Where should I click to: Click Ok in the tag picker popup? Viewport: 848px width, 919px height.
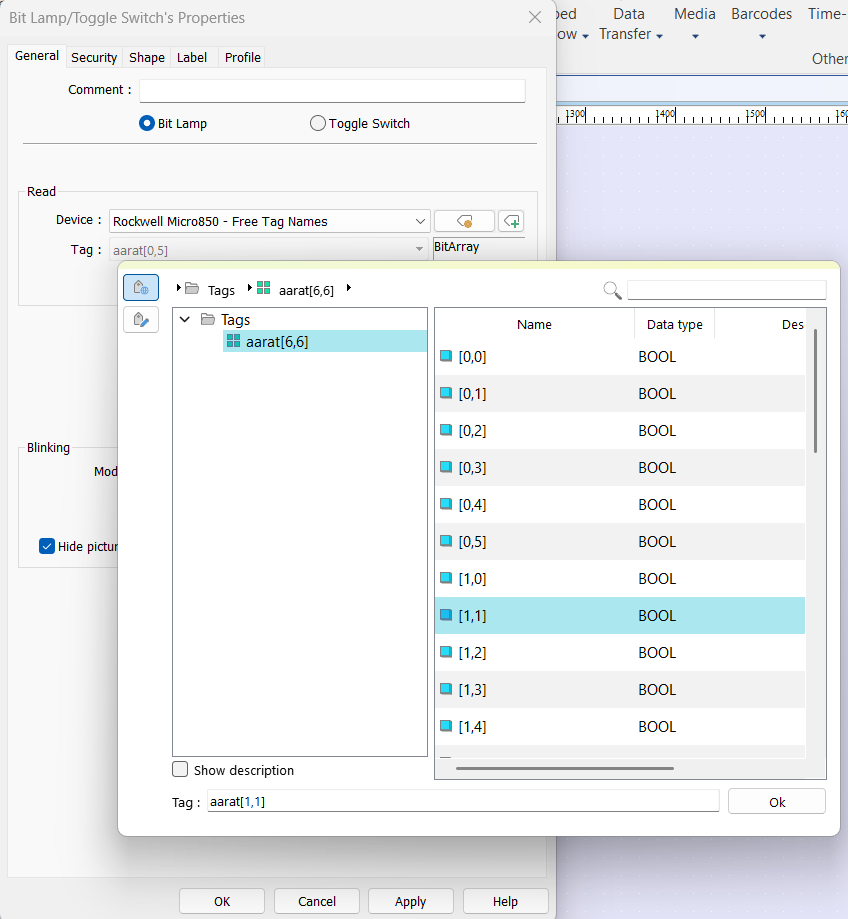776,802
